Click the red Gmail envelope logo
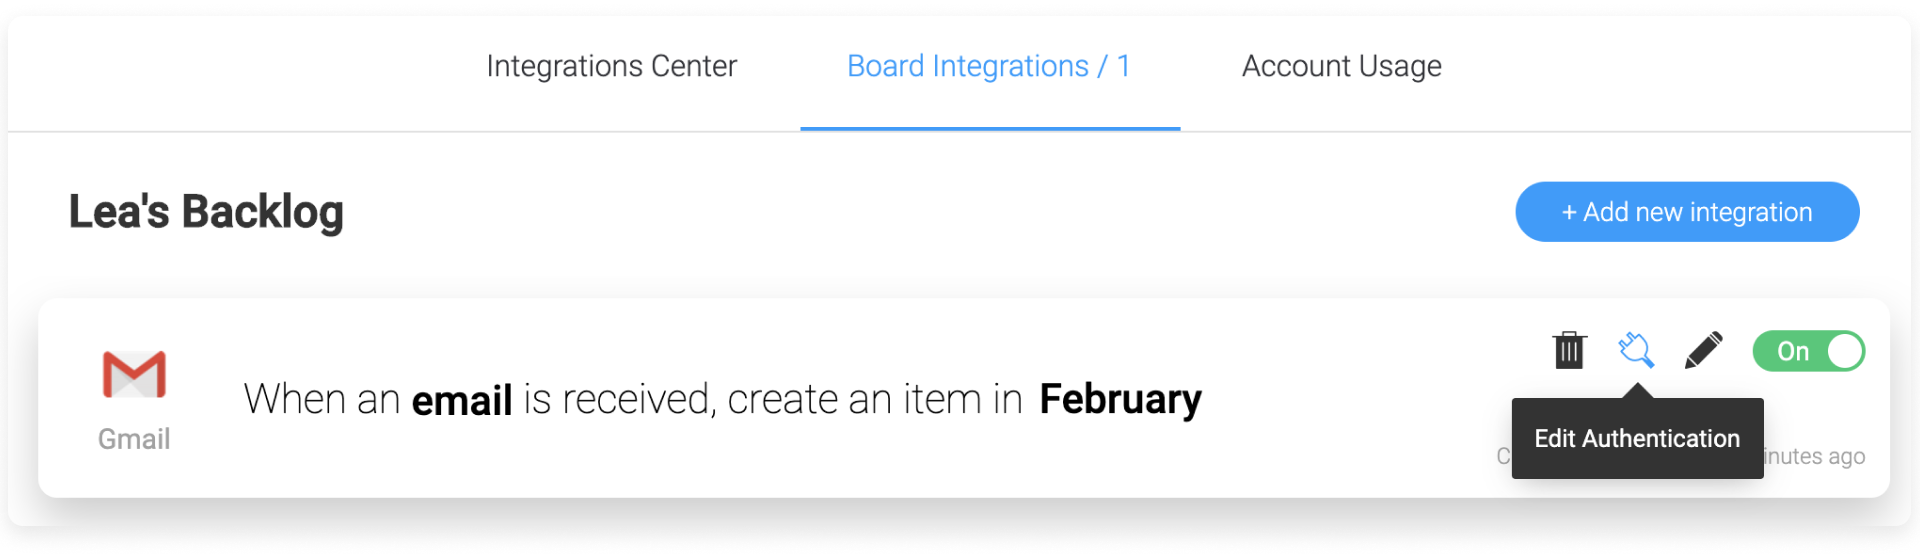Image resolution: width=1920 pixels, height=558 pixels. pyautogui.click(x=134, y=375)
